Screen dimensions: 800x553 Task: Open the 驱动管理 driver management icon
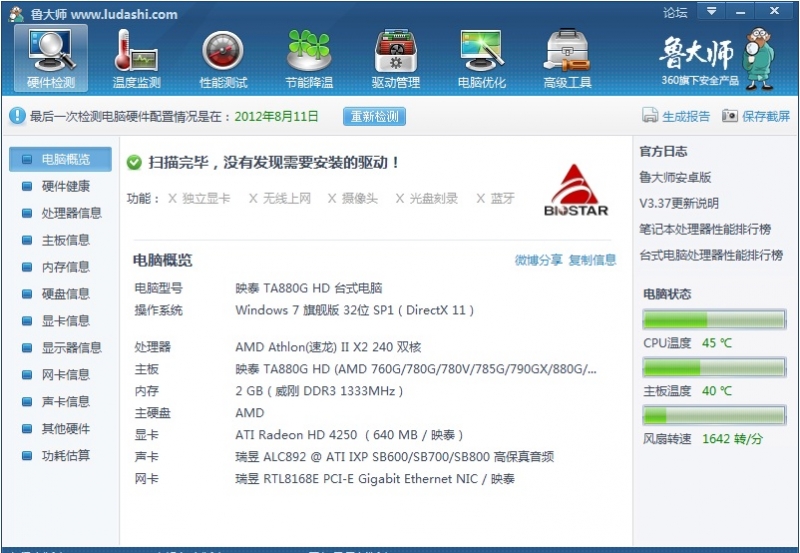pos(396,57)
